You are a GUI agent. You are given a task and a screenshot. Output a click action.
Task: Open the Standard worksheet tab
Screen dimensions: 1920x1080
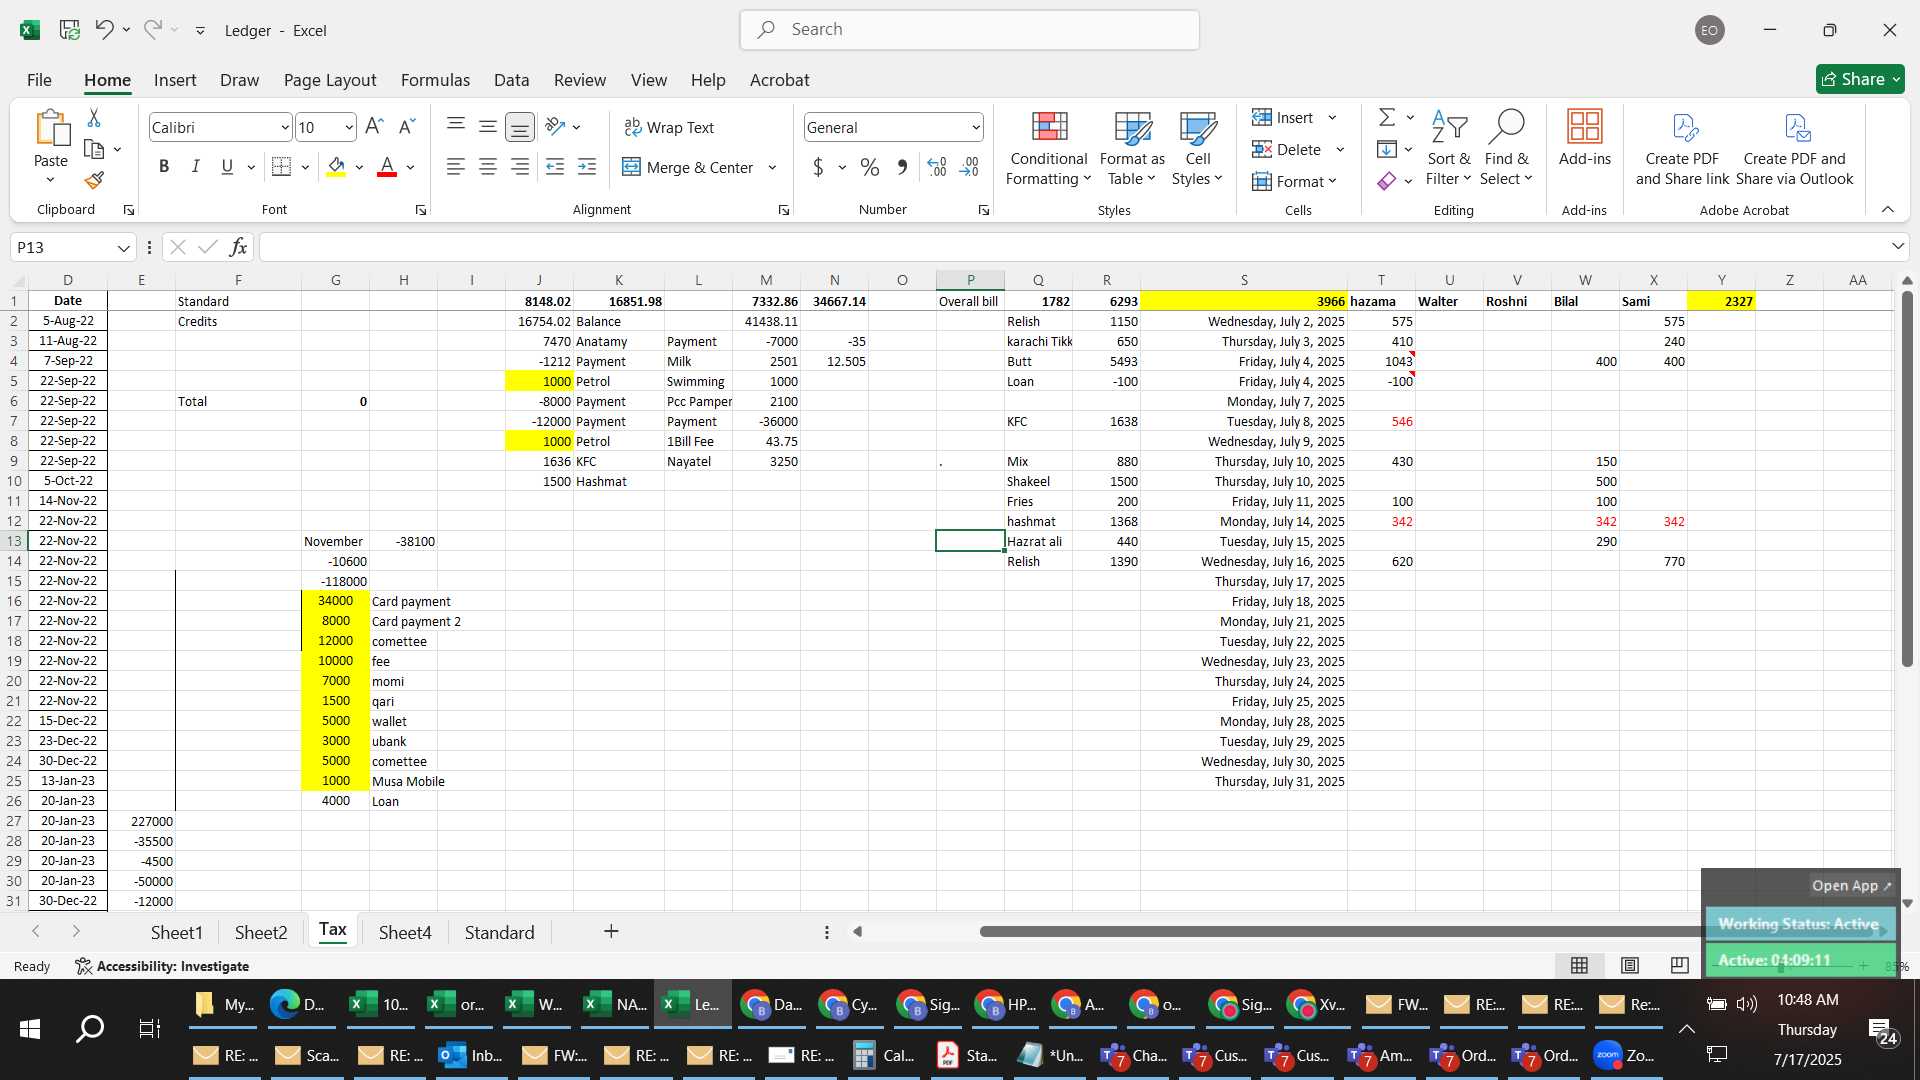pos(499,932)
